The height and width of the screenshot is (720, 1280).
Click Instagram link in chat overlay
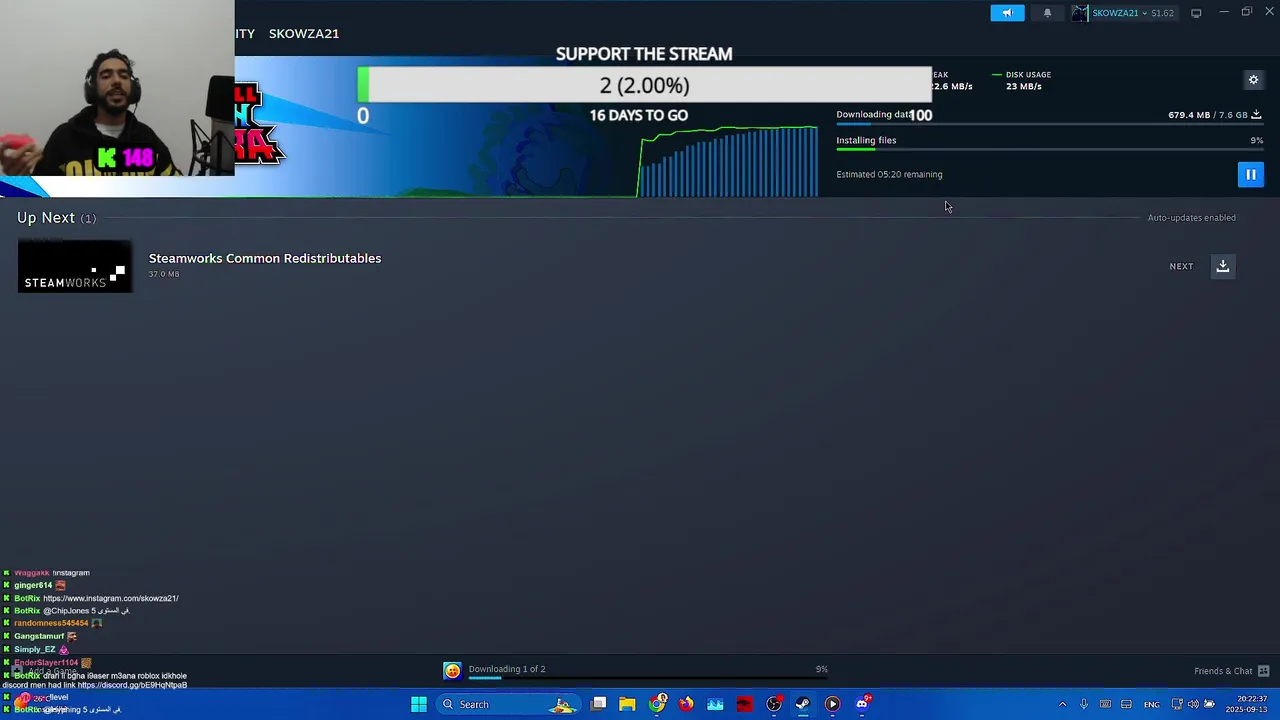111,598
